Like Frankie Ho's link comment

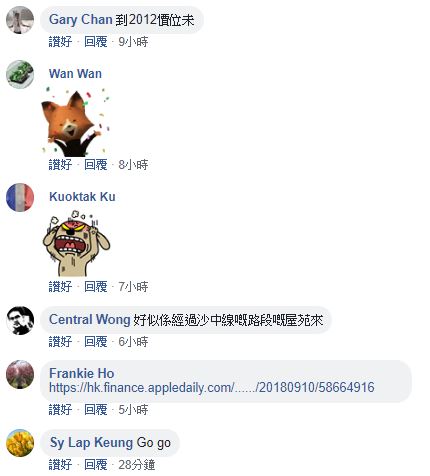[60, 410]
